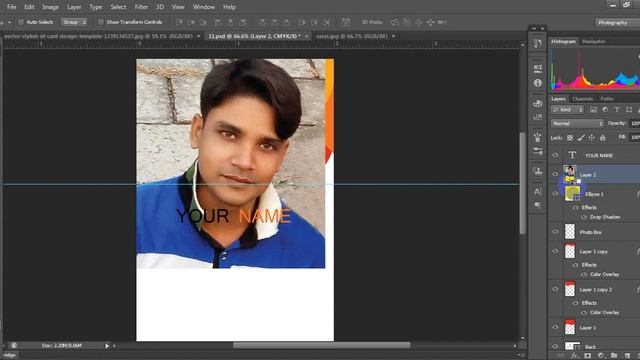Image resolution: width=640 pixels, height=360 pixels.
Task: Switch to the Paths tab
Action: (607, 99)
